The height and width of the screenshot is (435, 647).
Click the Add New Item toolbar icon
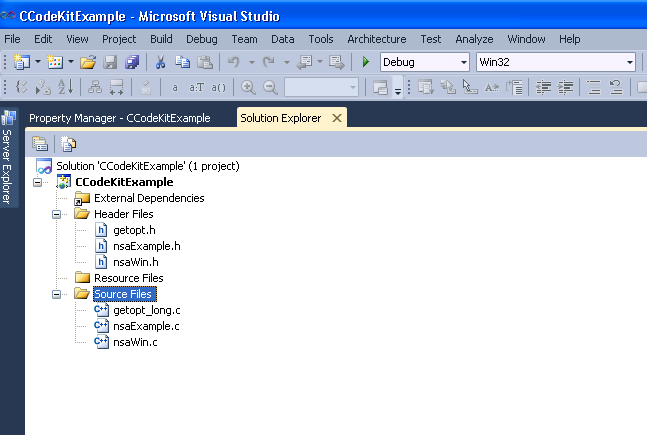[54, 62]
